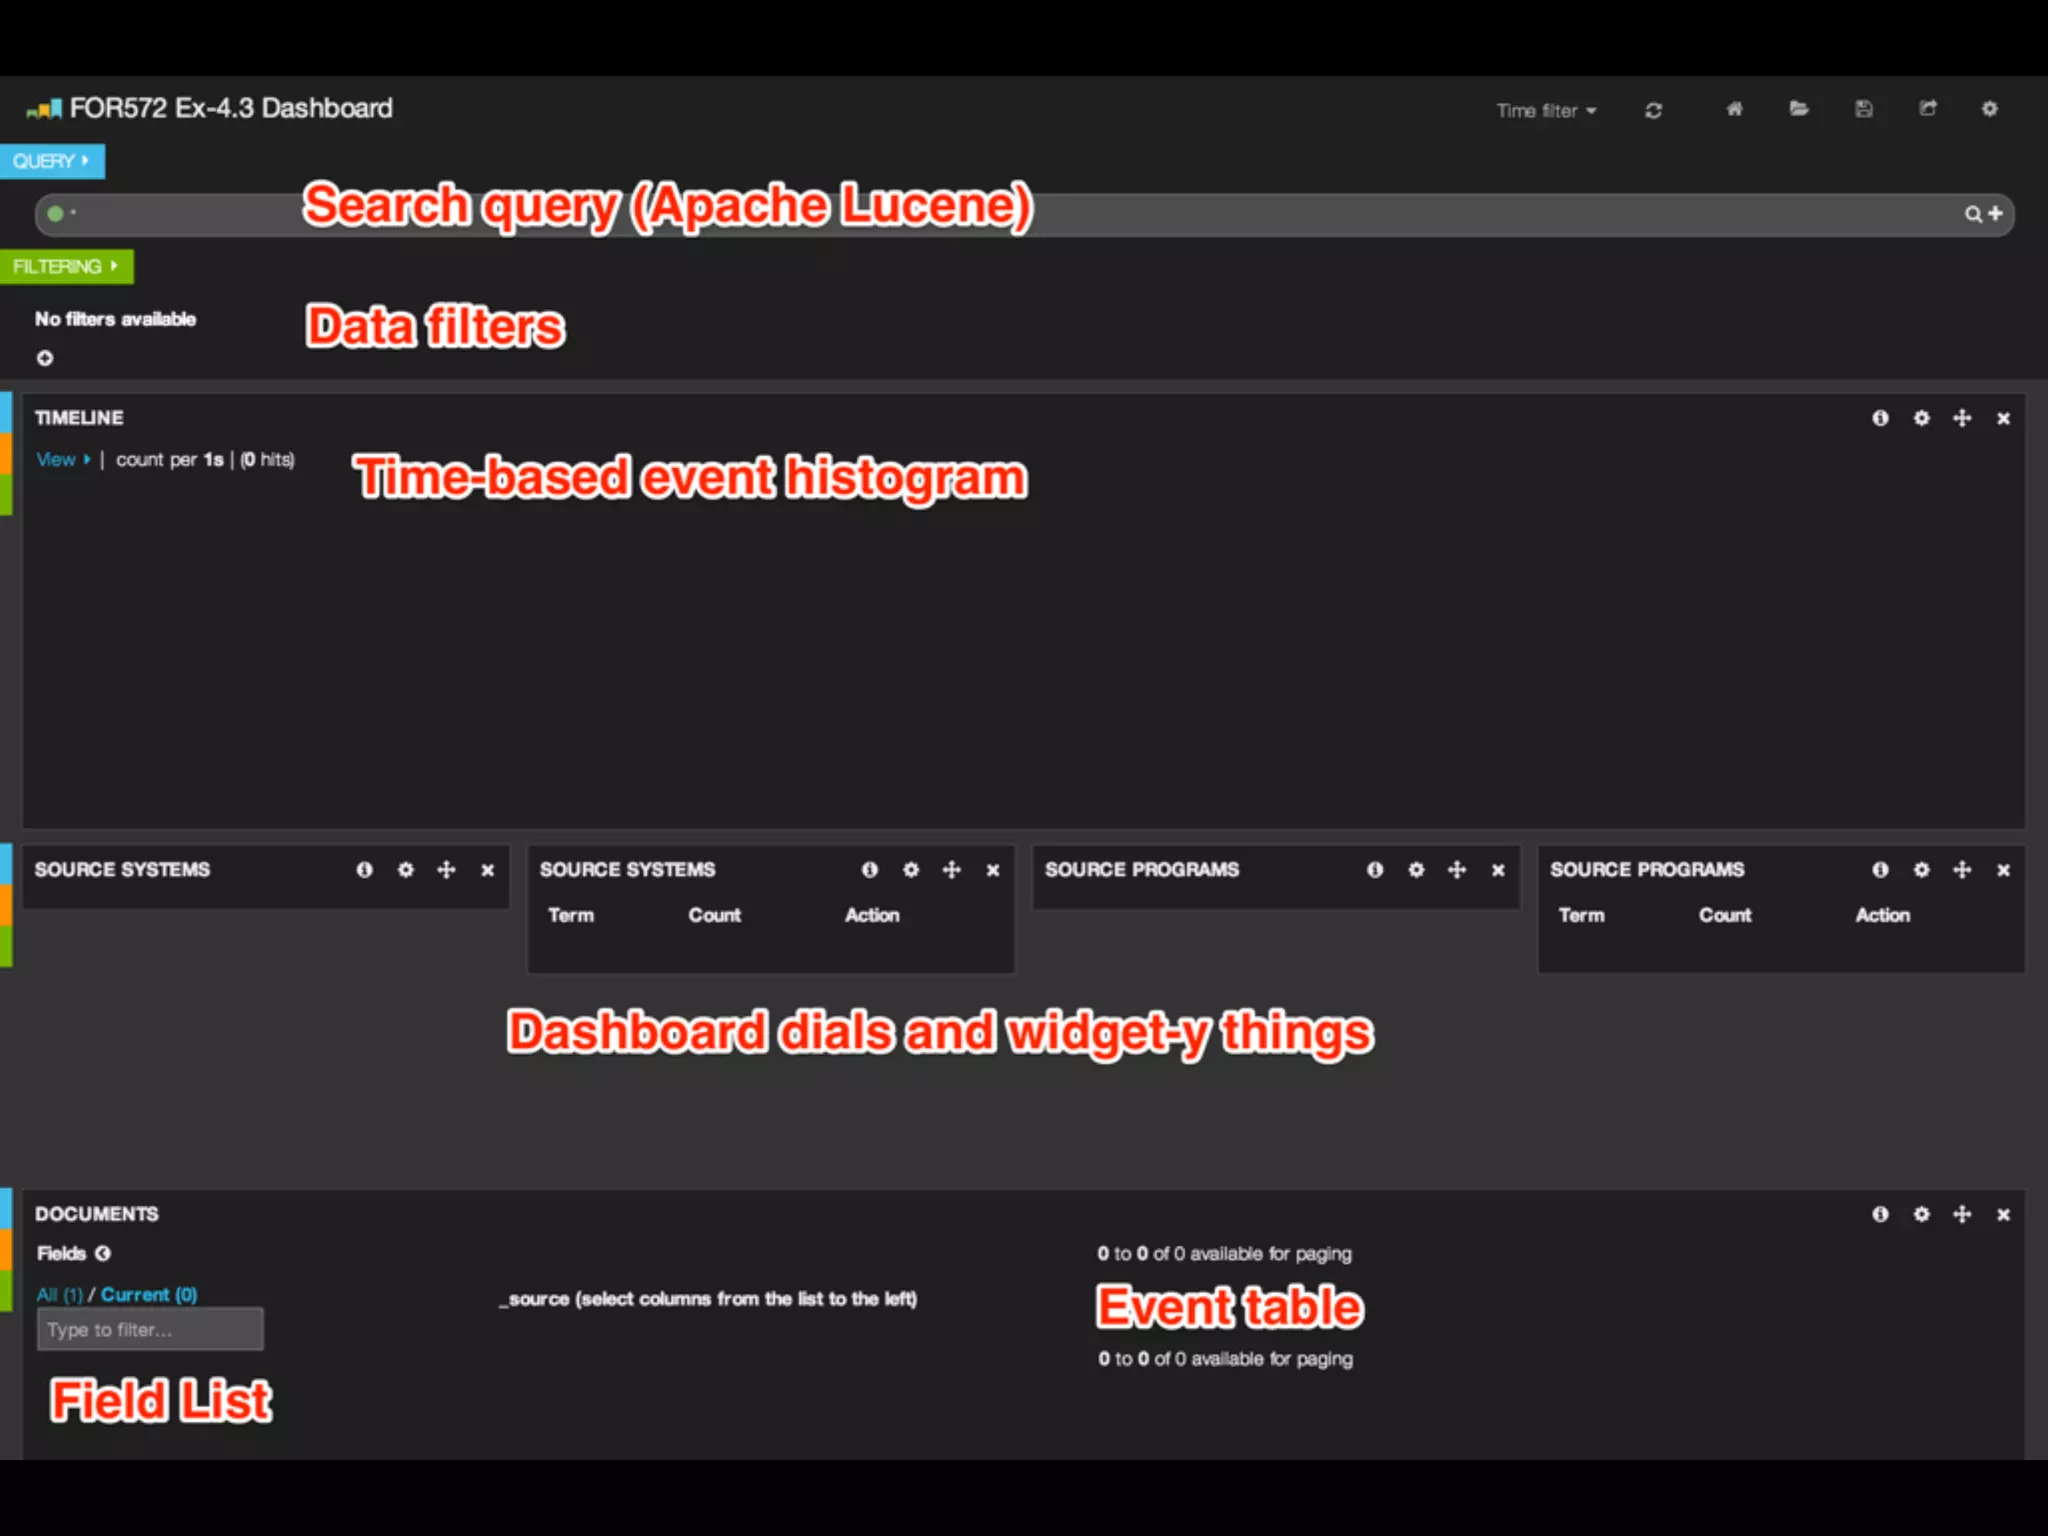2048x1536 pixels.
Task: Collapse the QUERY section
Action: pyautogui.click(x=51, y=161)
